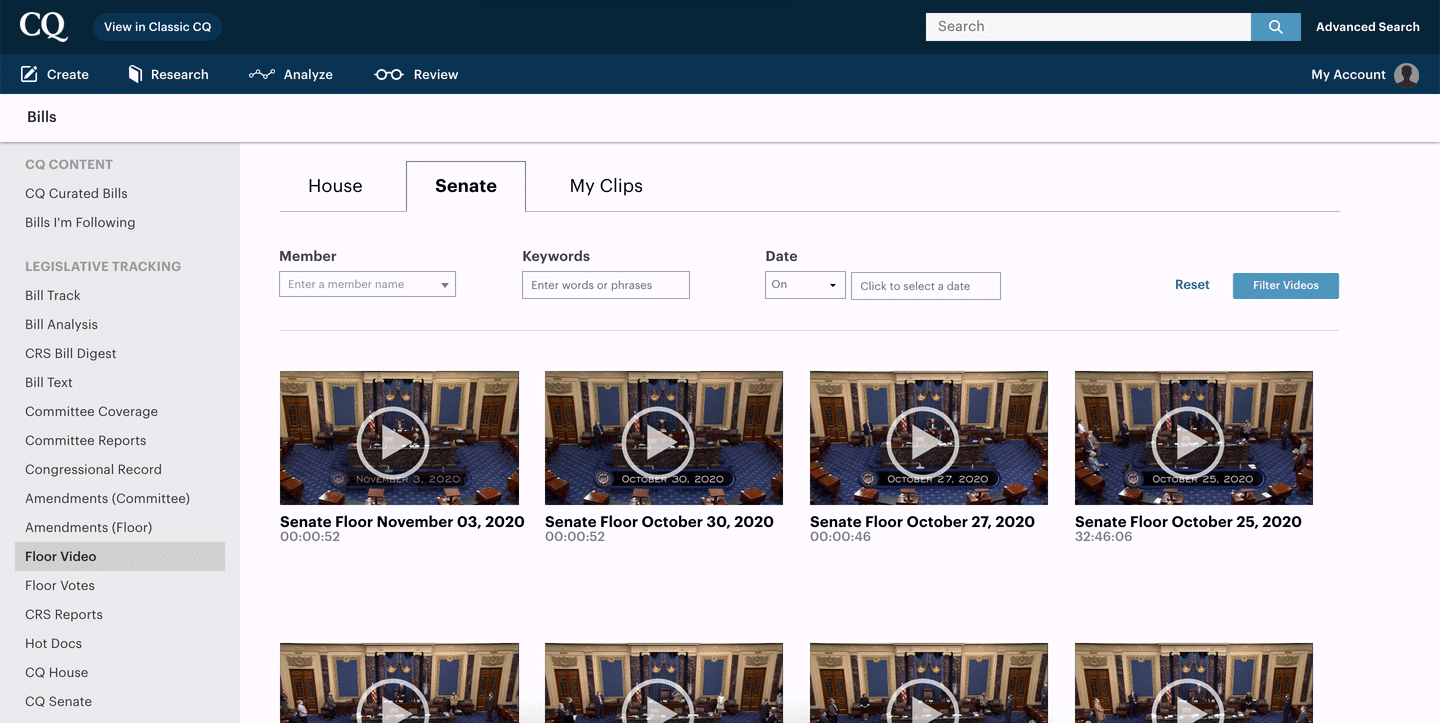Open the My Clips tab
This screenshot has width=1440, height=723.
[606, 186]
